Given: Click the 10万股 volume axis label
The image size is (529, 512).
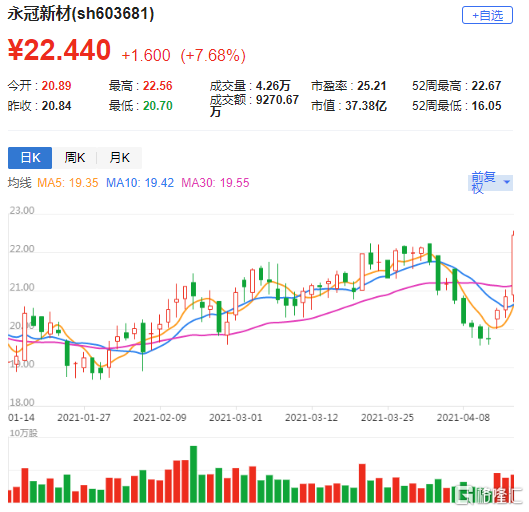Looking at the screenshot, I should 24,433.
